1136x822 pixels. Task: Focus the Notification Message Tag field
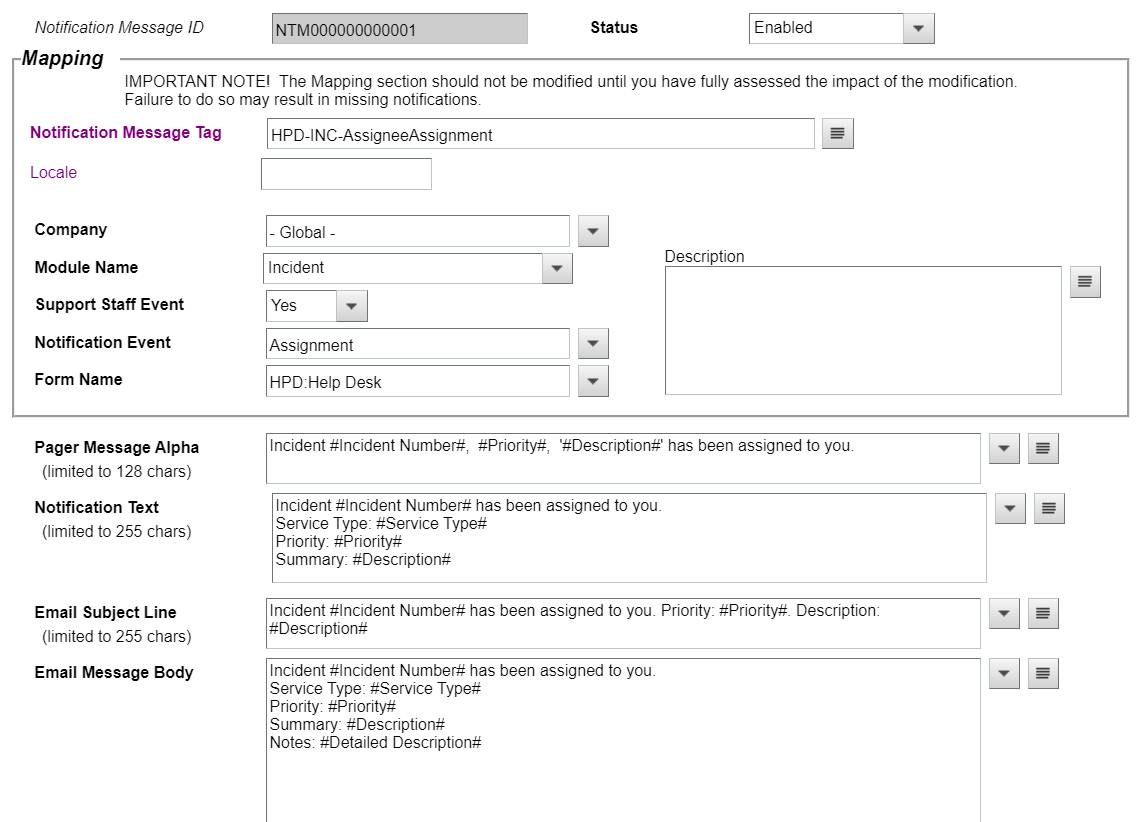(540, 135)
